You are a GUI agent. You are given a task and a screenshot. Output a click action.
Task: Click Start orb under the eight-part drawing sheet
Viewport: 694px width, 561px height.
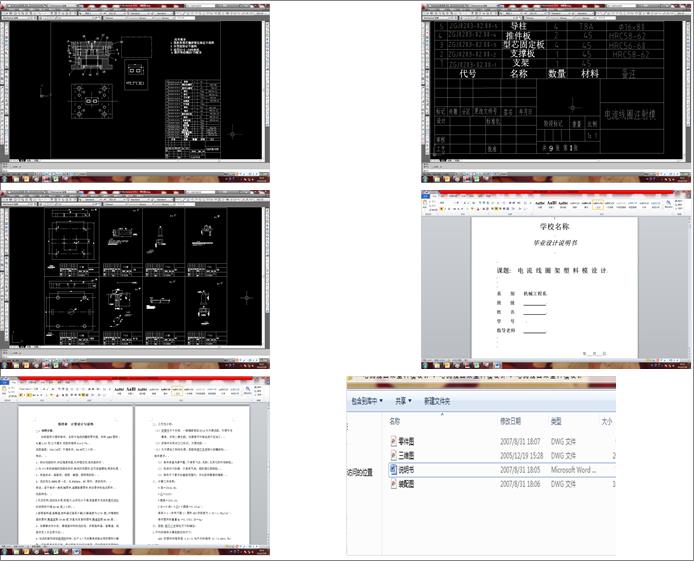pos(4,365)
